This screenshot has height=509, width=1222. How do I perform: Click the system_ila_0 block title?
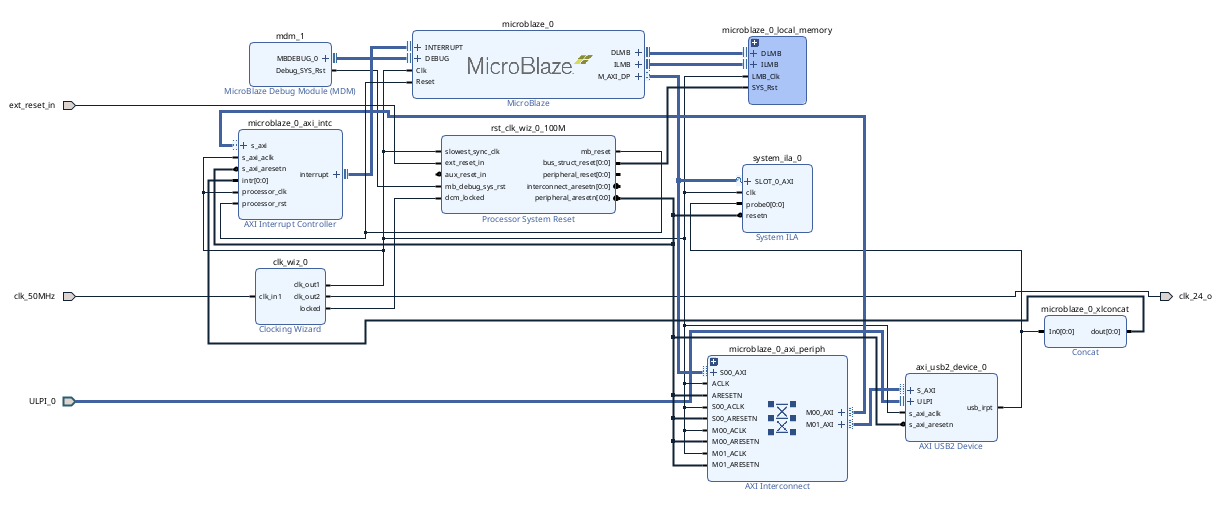pyautogui.click(x=777, y=158)
